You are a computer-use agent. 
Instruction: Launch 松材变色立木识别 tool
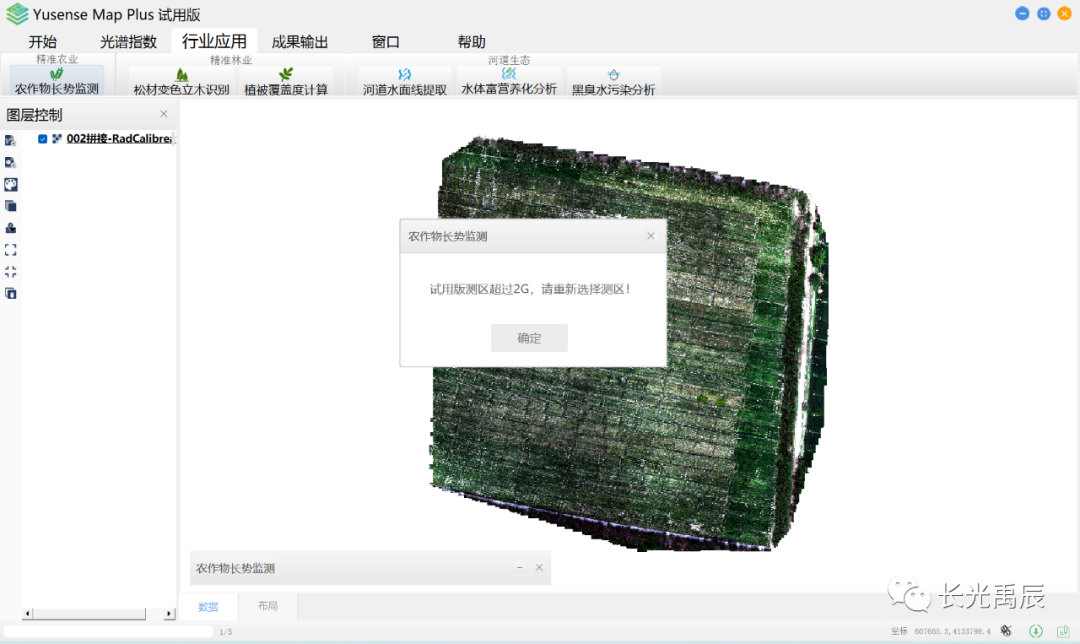[x=181, y=82]
